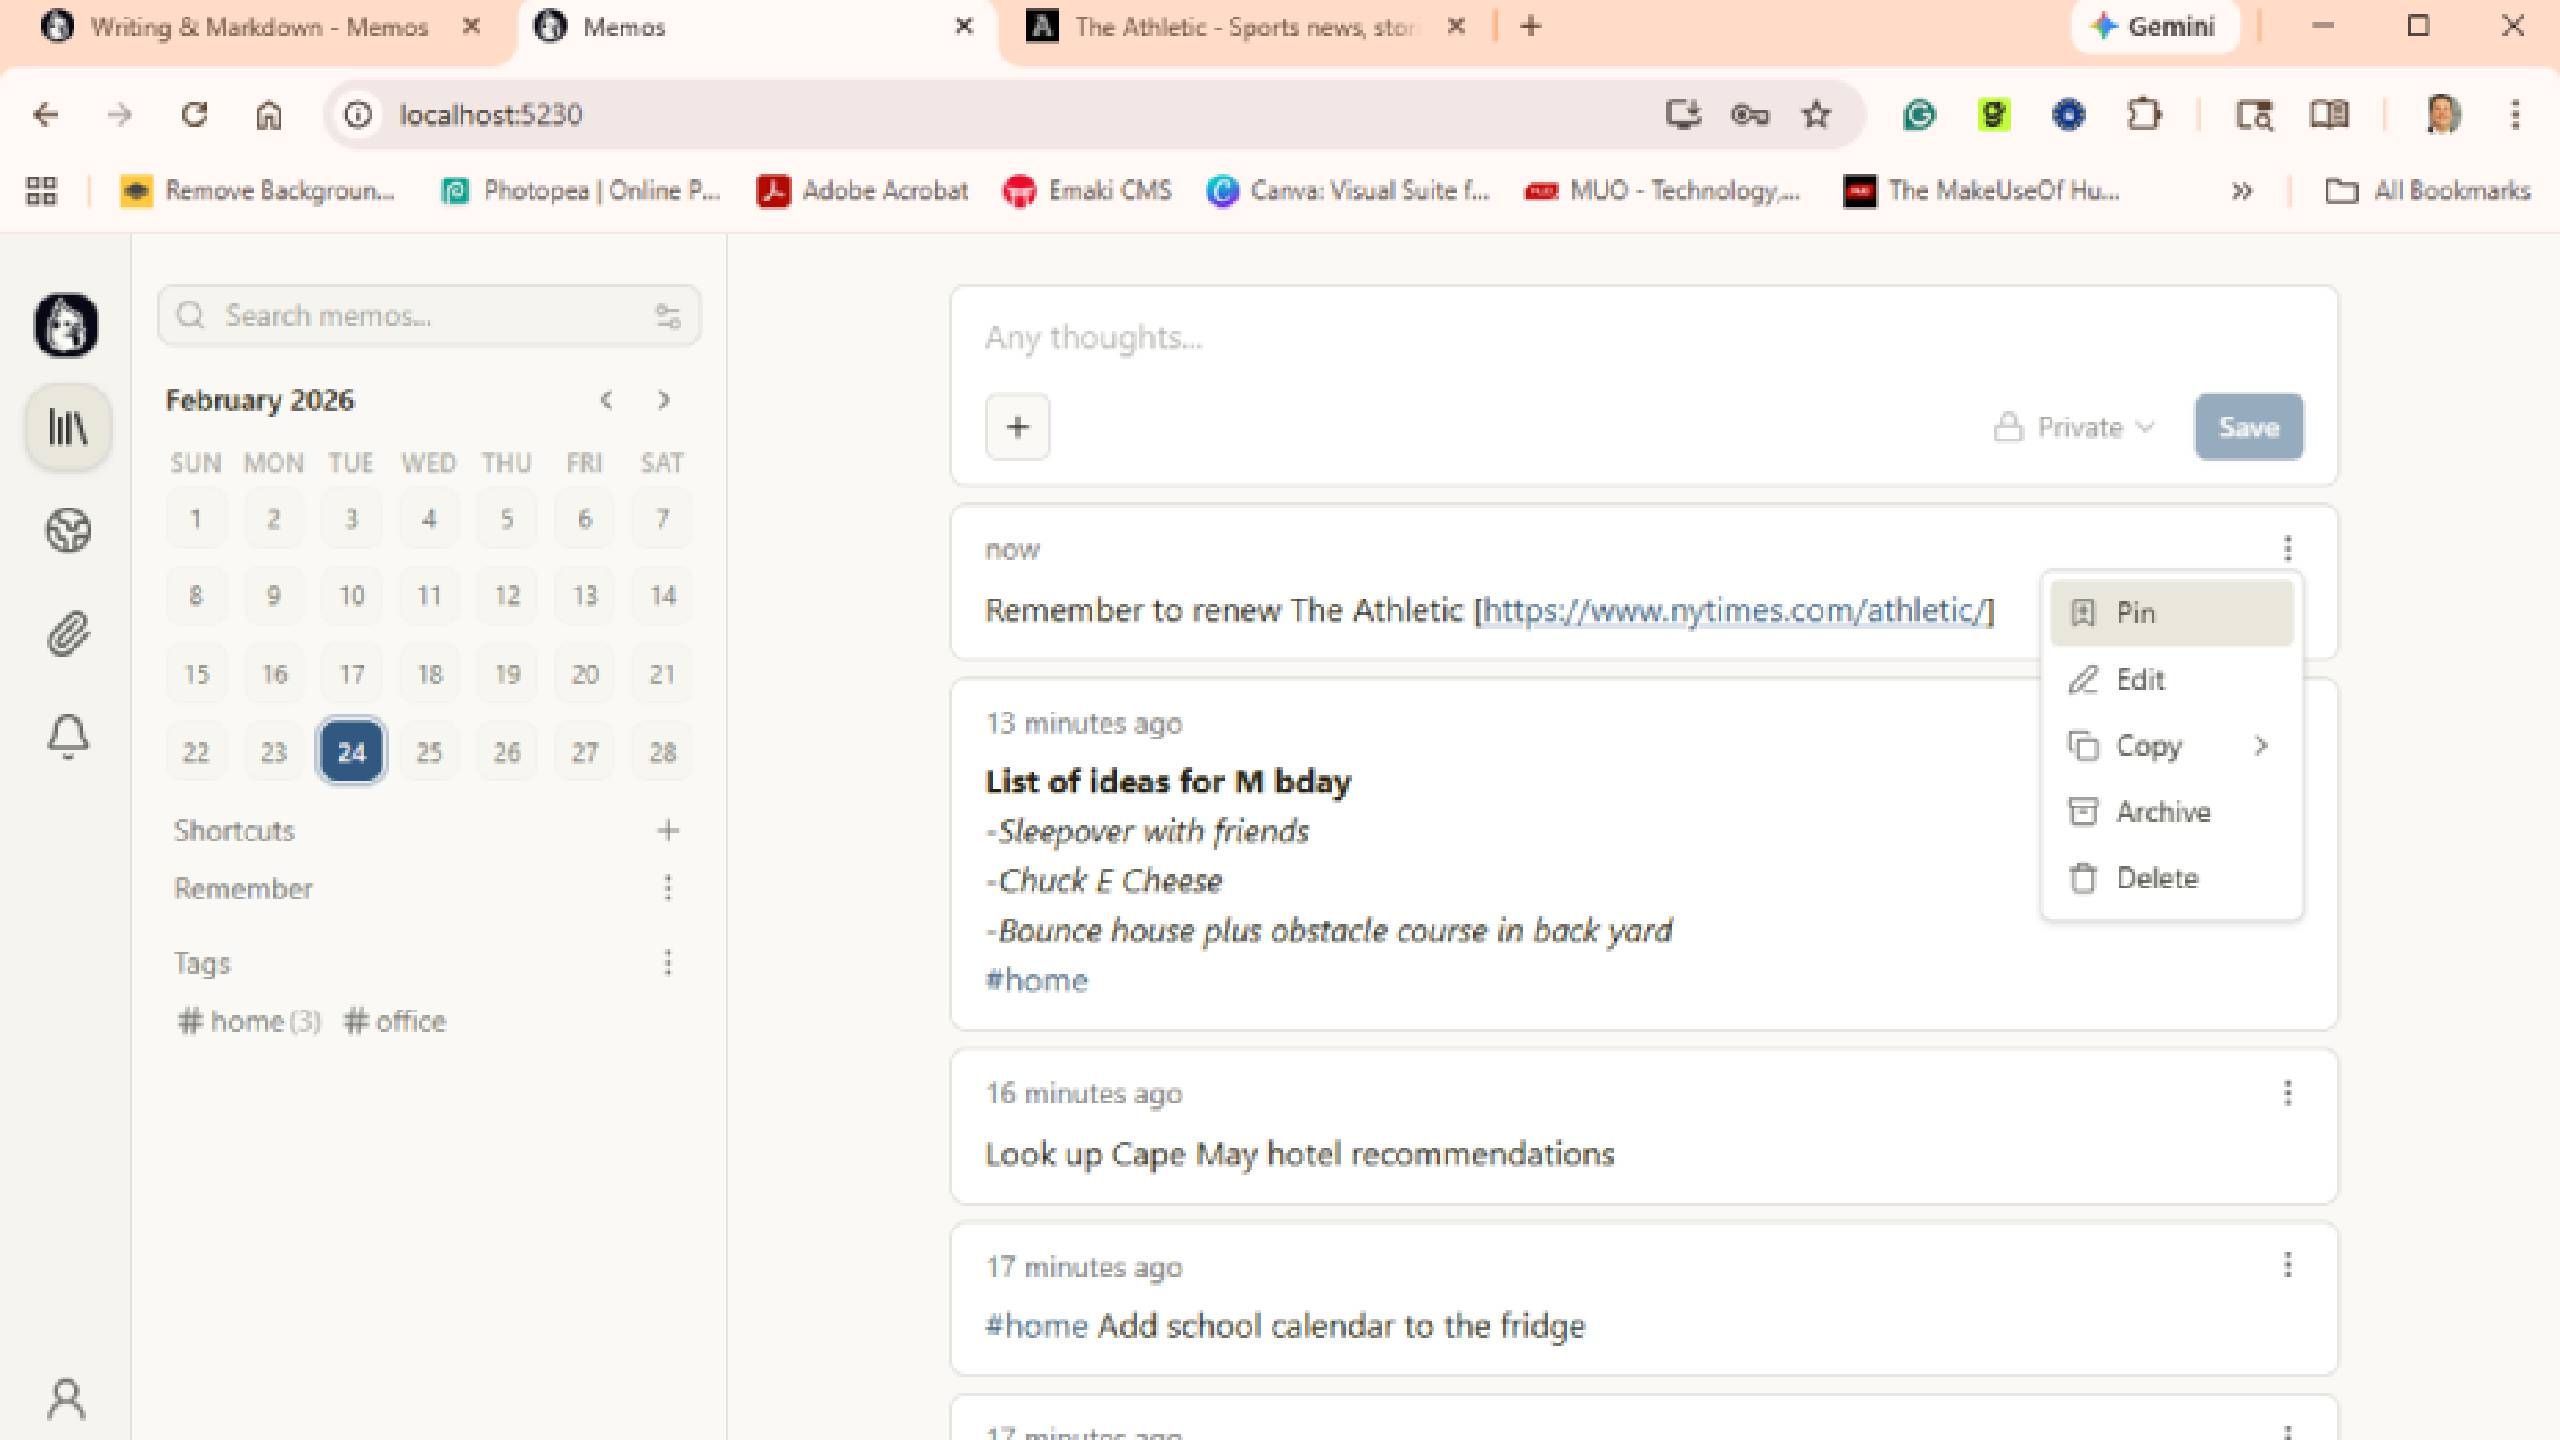Reload the current browser page
Viewport: 2560px width, 1440px height.
click(194, 115)
